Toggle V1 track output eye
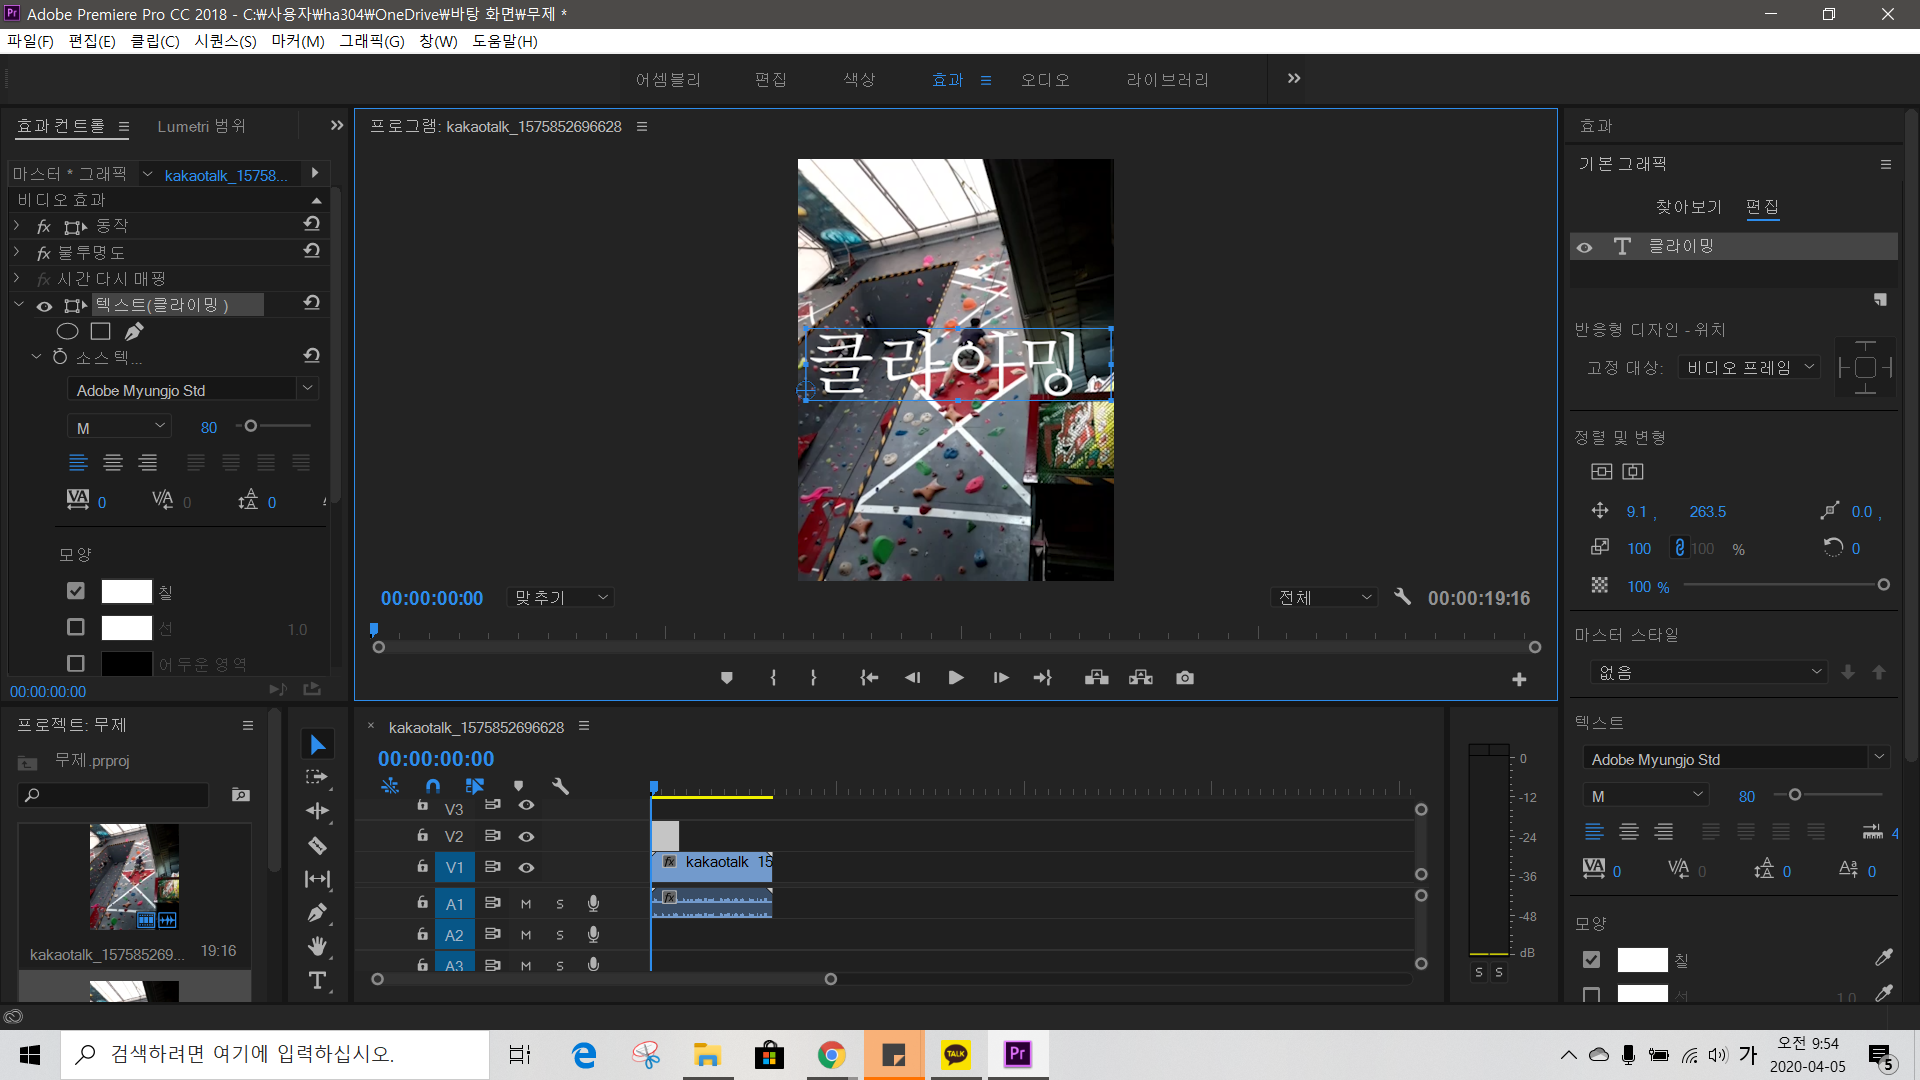This screenshot has height=1080, width=1920. pos(526,867)
